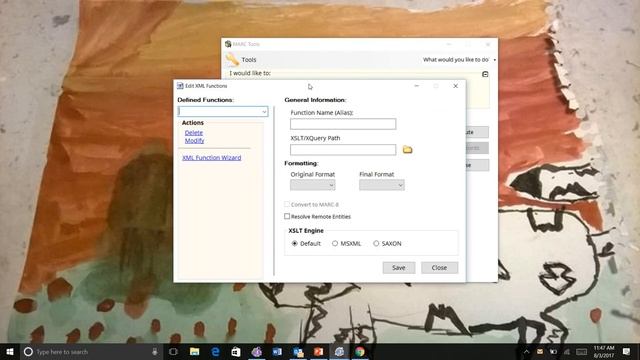
Task: Click the purple app icon beside Store
Action: (x=256, y=351)
